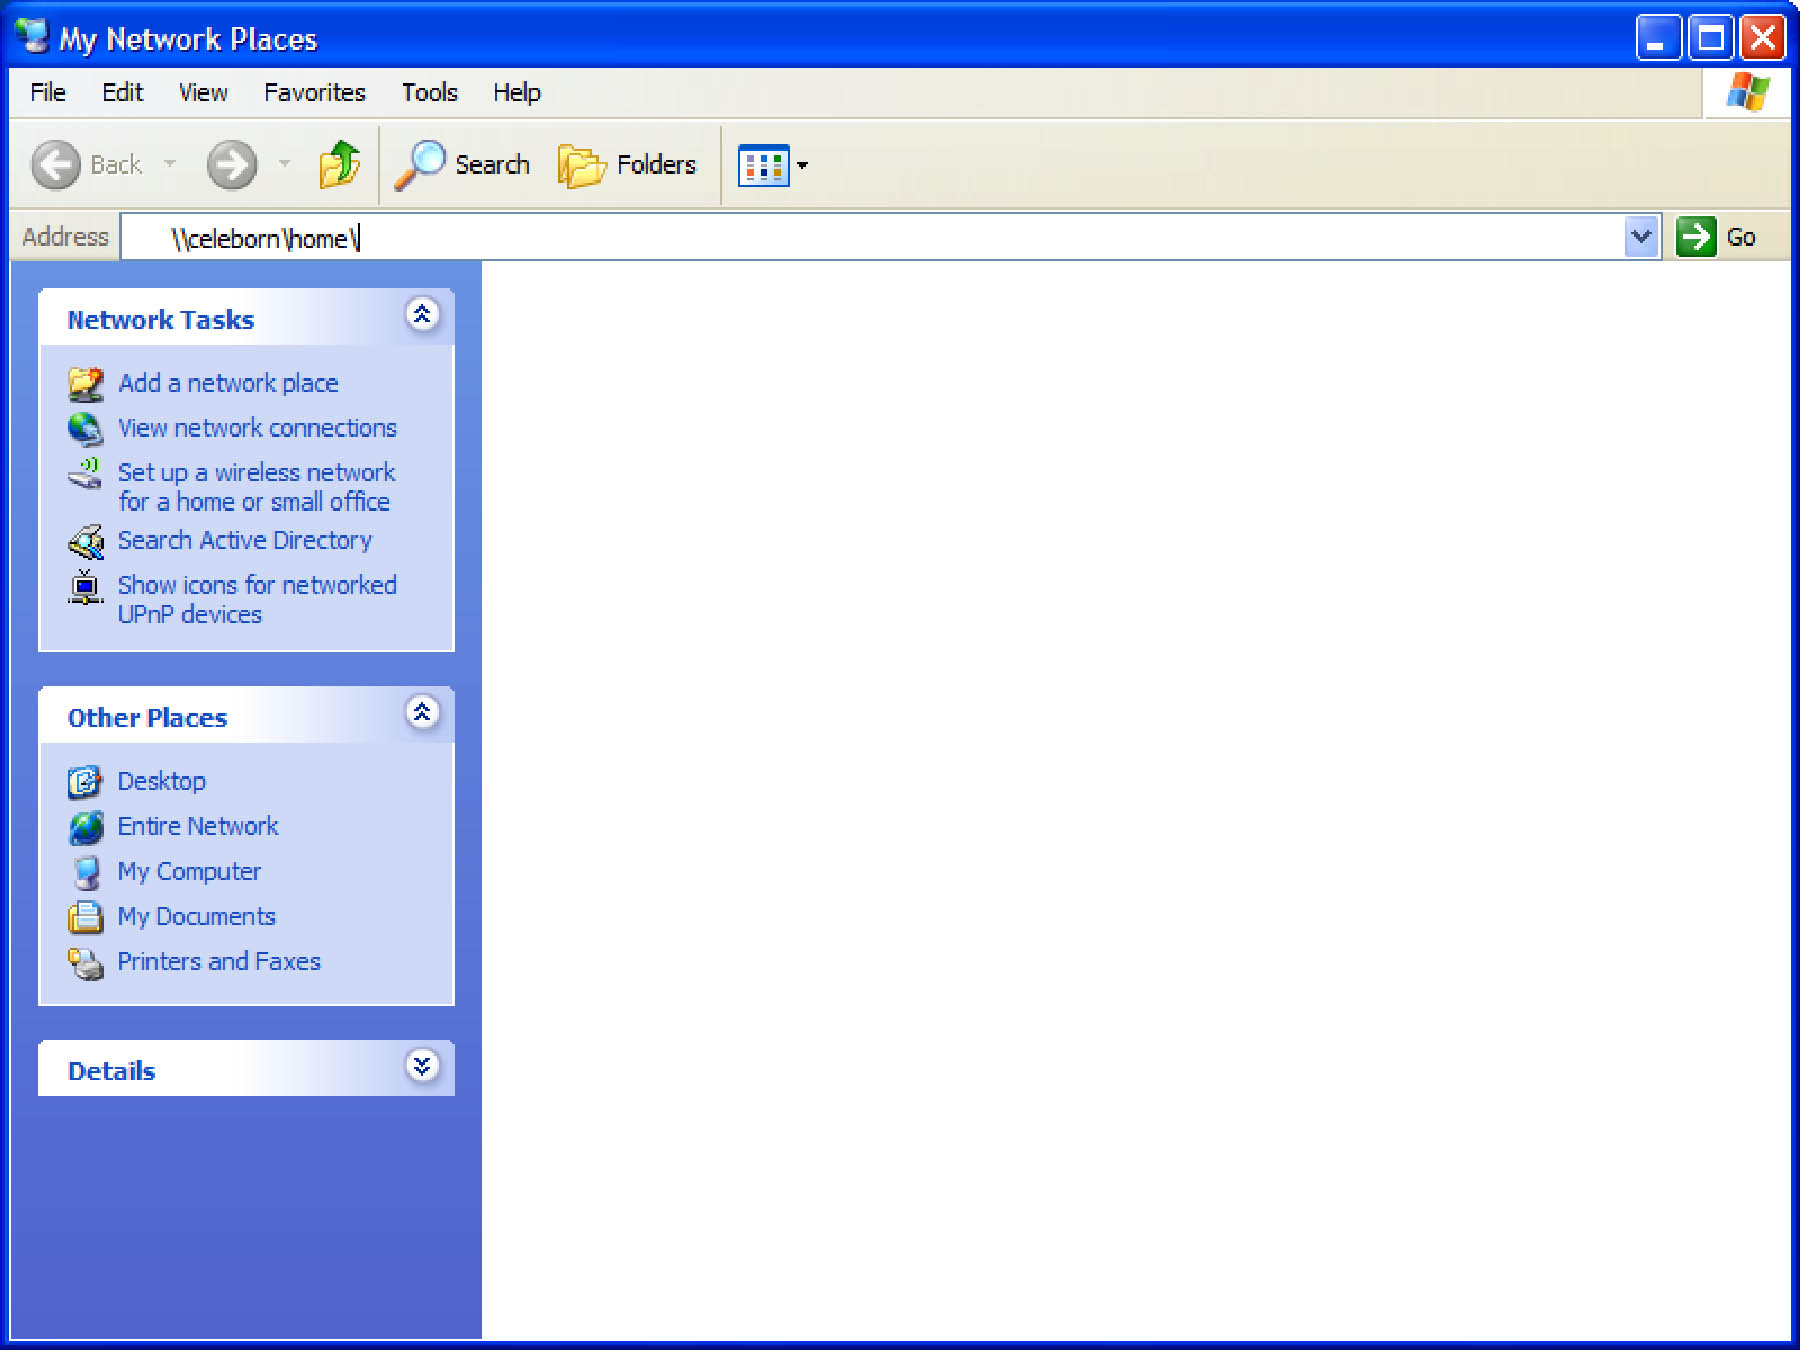Open the Views dropdown arrow
Image resolution: width=1800 pixels, height=1350 pixels.
coord(802,165)
